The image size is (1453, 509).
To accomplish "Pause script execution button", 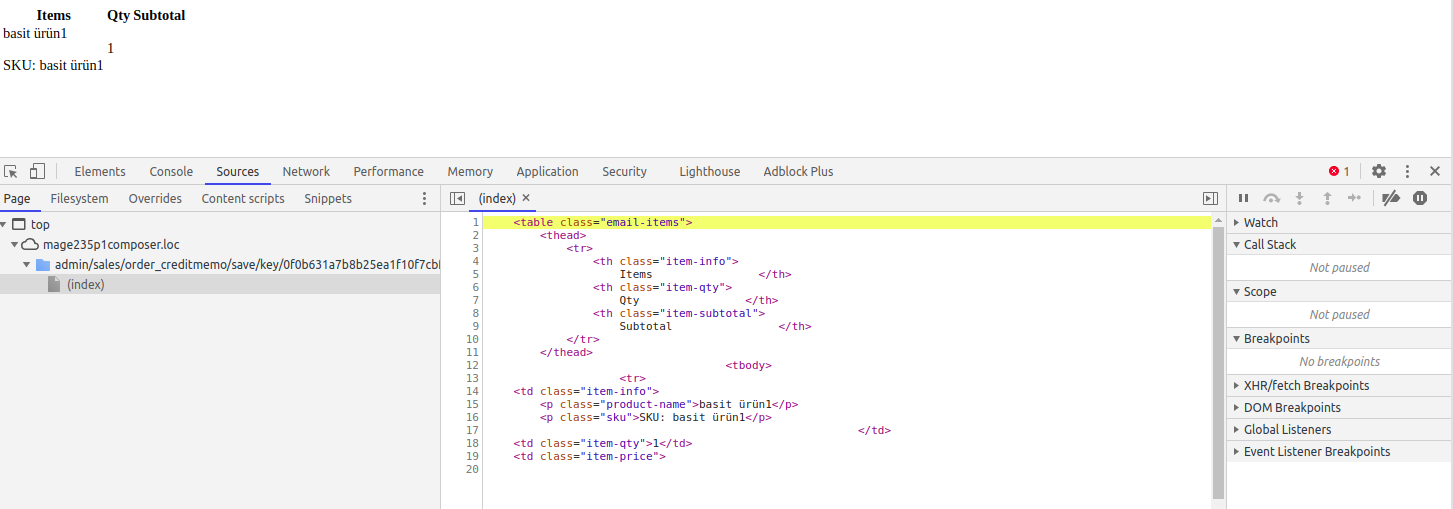I will [1244, 198].
